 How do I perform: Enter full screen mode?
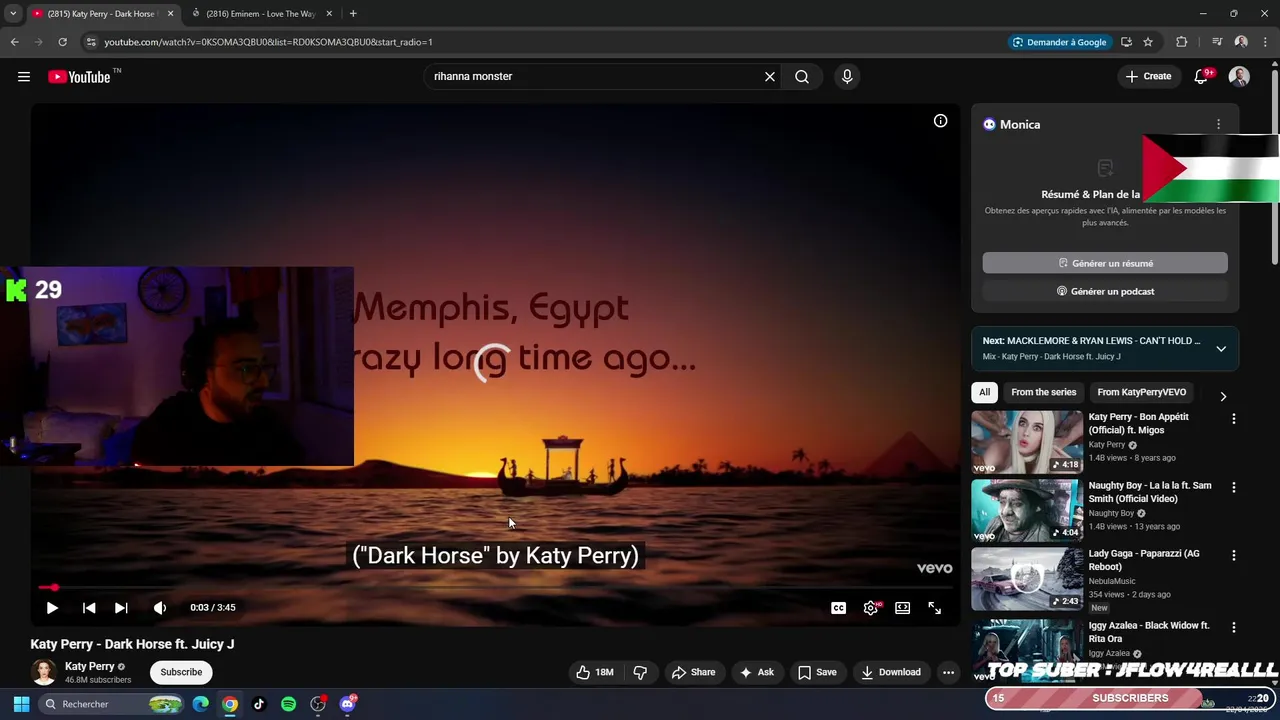coord(934,607)
